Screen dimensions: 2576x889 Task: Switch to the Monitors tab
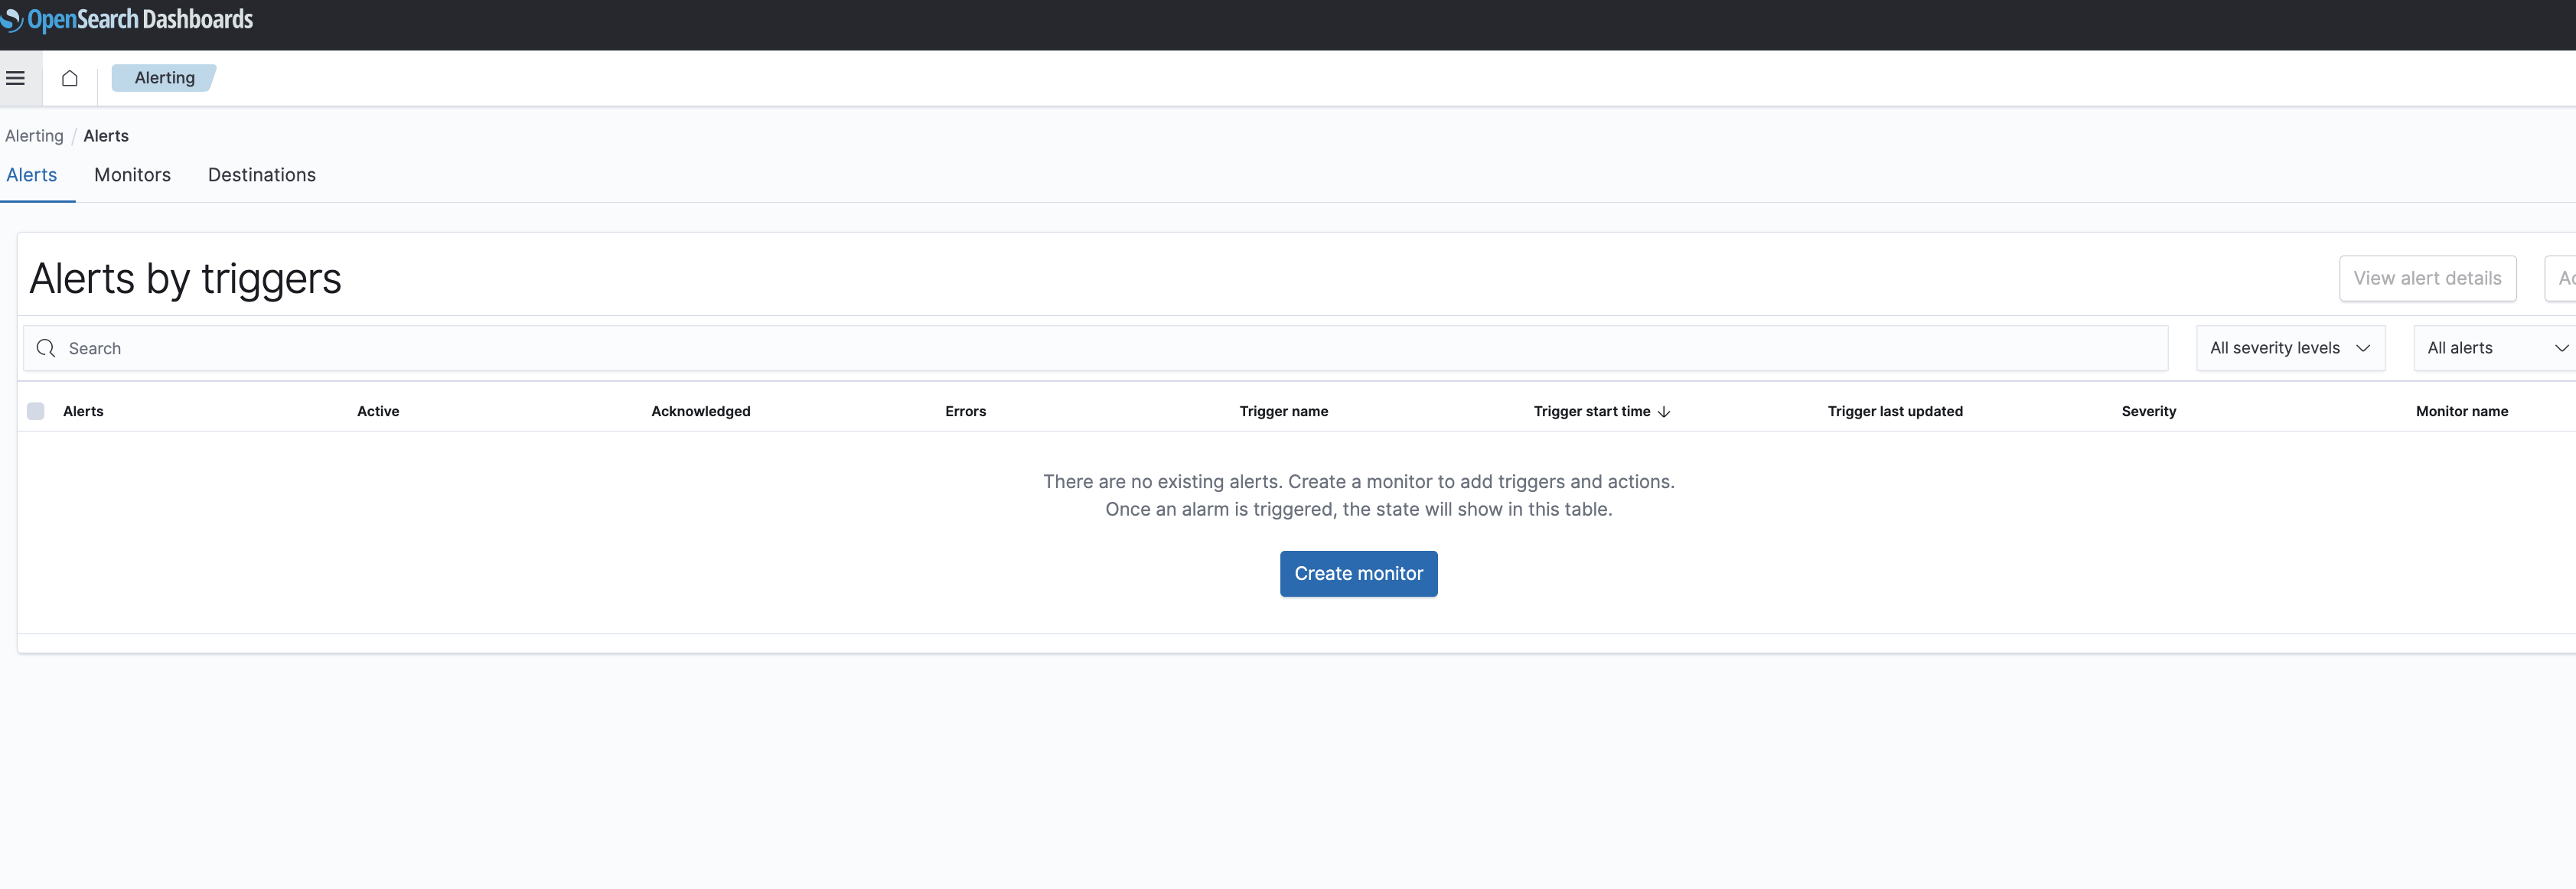[x=131, y=175]
